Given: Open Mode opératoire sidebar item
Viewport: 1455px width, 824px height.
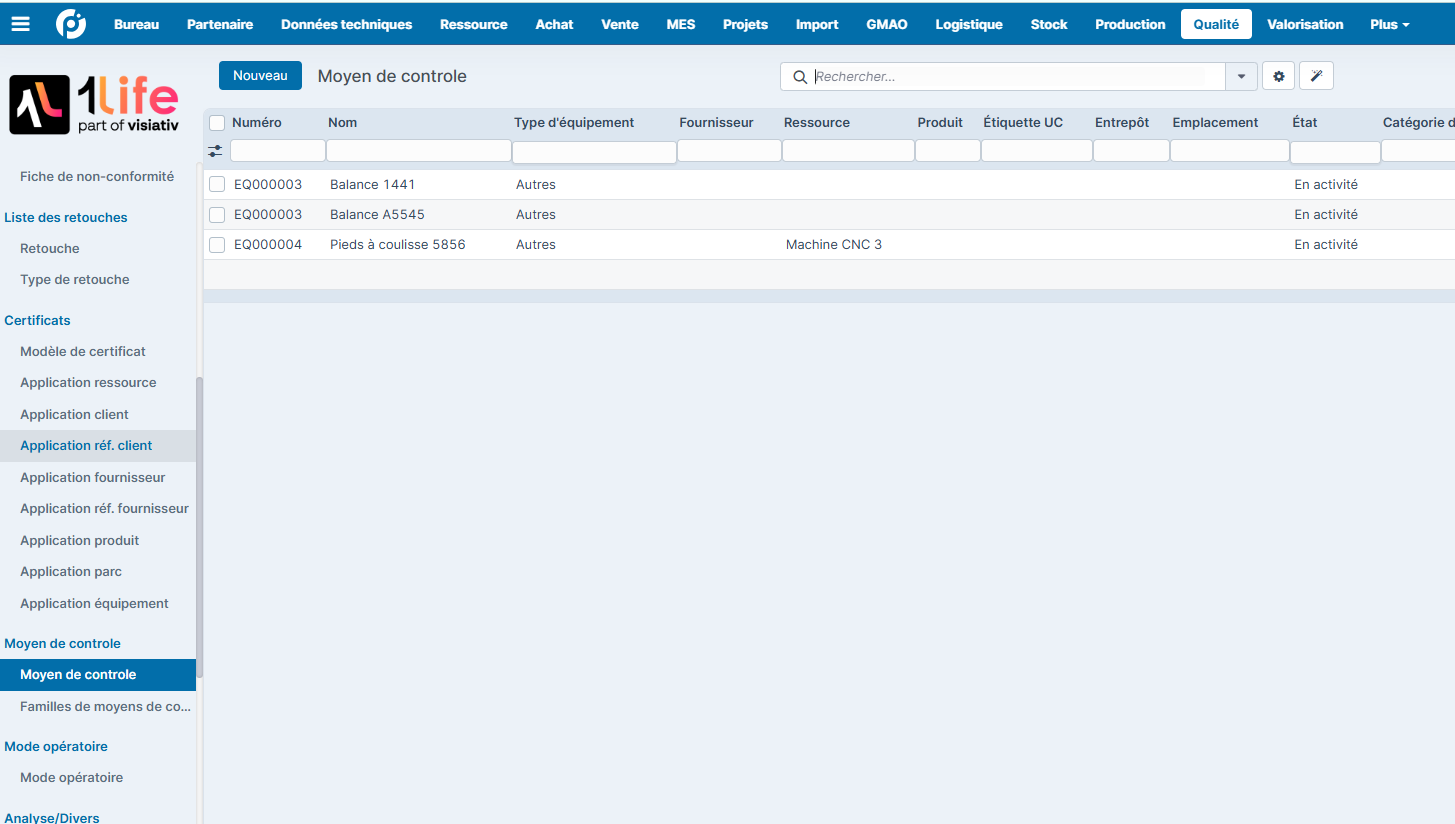Looking at the screenshot, I should click(x=72, y=777).
